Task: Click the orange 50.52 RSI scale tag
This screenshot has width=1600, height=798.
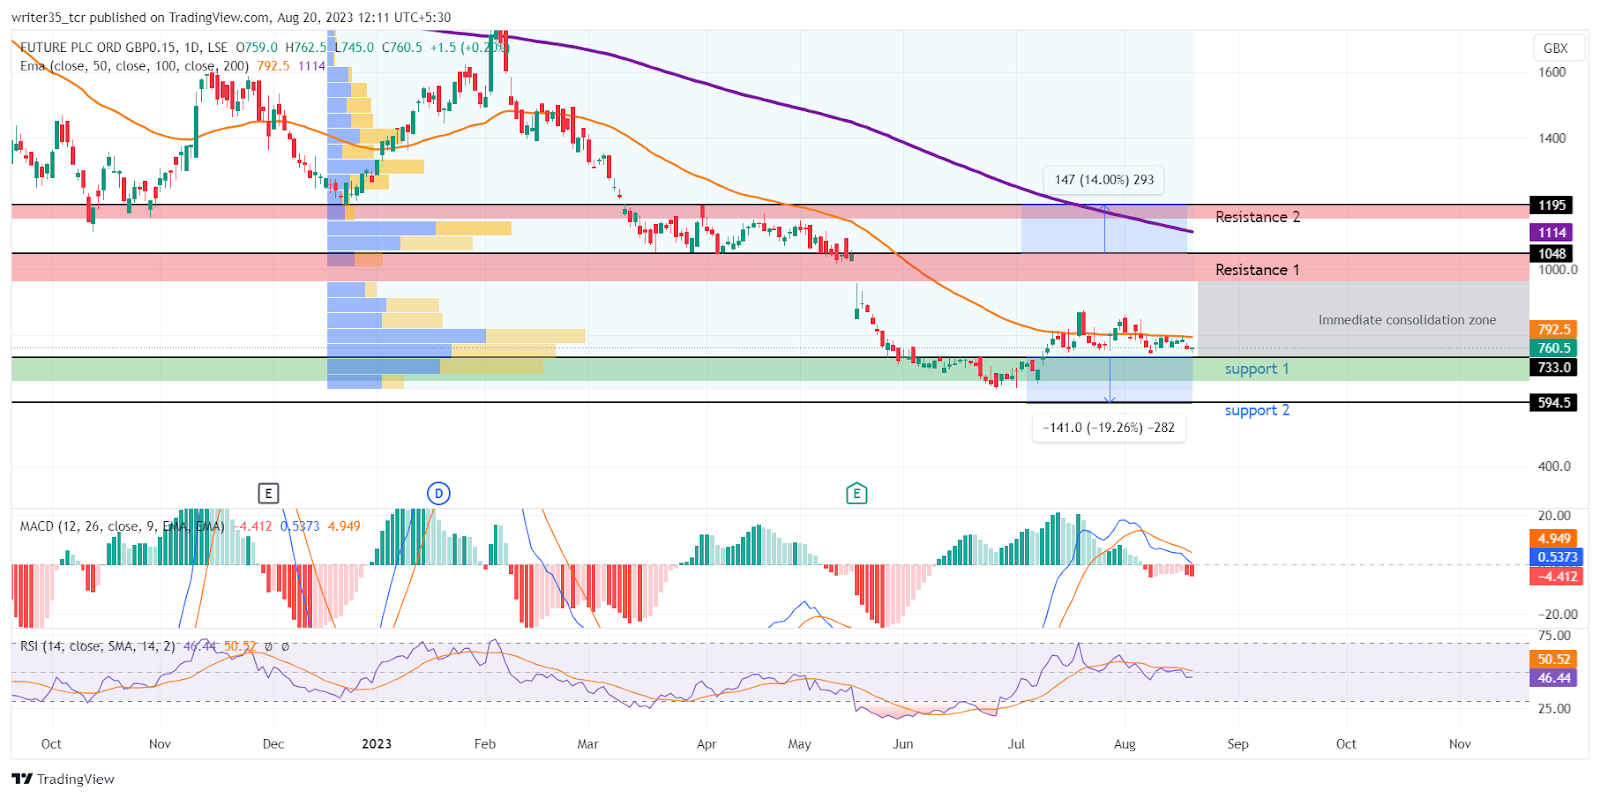Action: pos(1554,659)
